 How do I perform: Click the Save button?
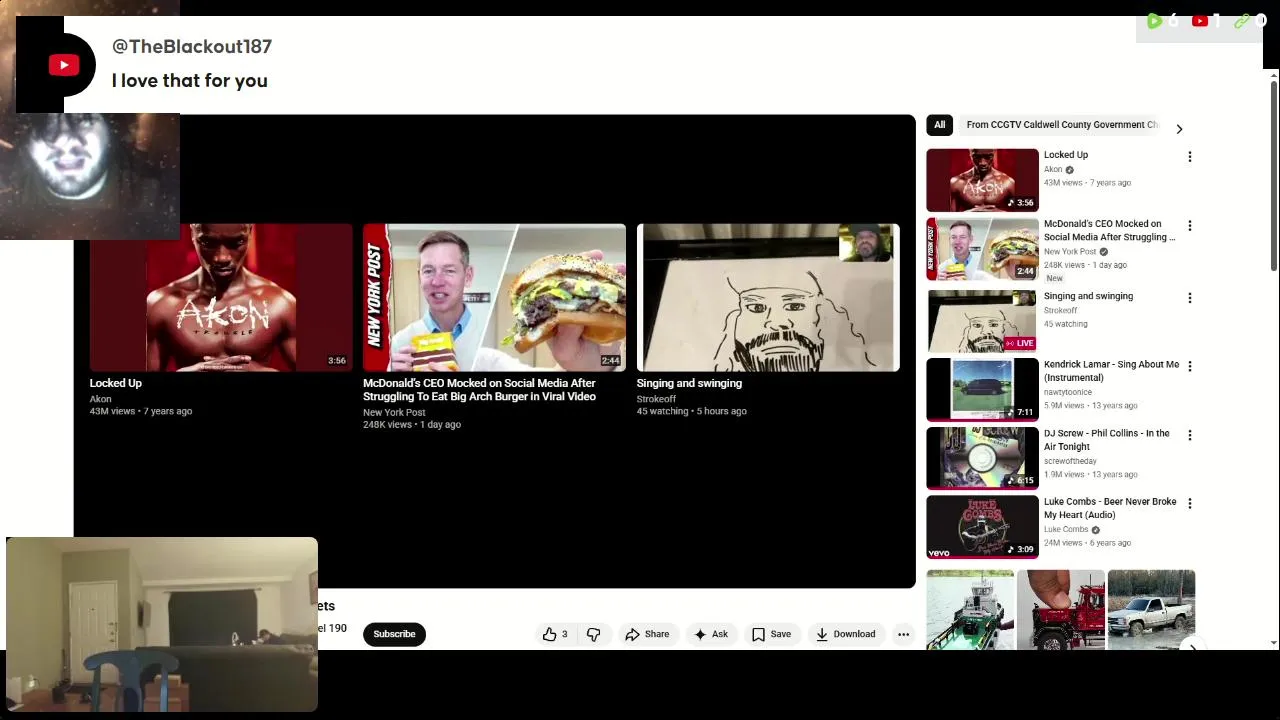tap(771, 634)
